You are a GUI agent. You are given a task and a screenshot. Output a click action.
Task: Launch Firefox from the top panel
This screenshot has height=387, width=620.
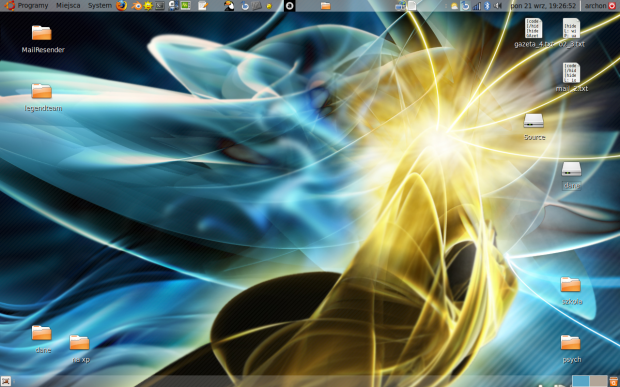pos(121,6)
